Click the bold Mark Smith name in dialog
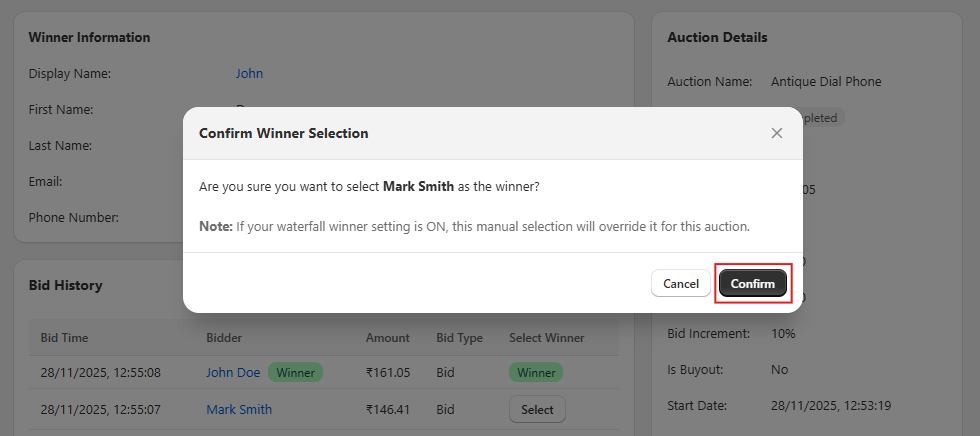This screenshot has height=436, width=980. point(419,187)
